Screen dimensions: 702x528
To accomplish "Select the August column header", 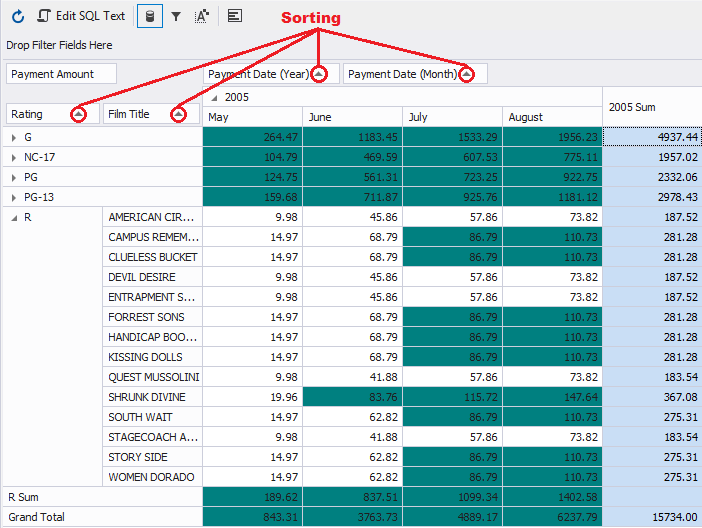I will tap(552, 117).
